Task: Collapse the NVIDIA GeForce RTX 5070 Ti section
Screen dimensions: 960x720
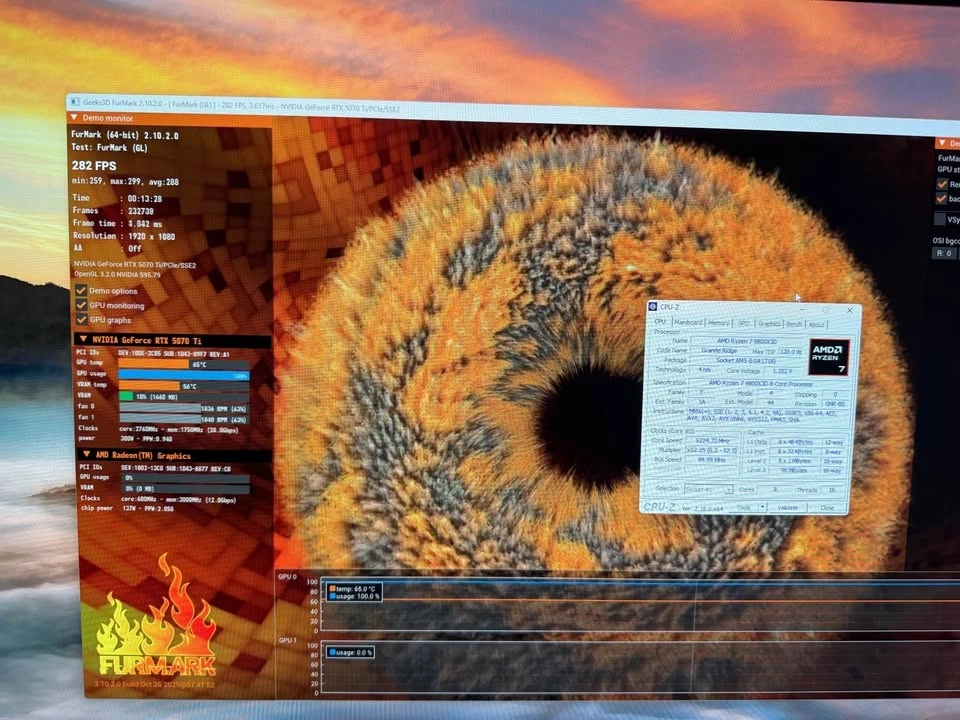Action: point(83,340)
